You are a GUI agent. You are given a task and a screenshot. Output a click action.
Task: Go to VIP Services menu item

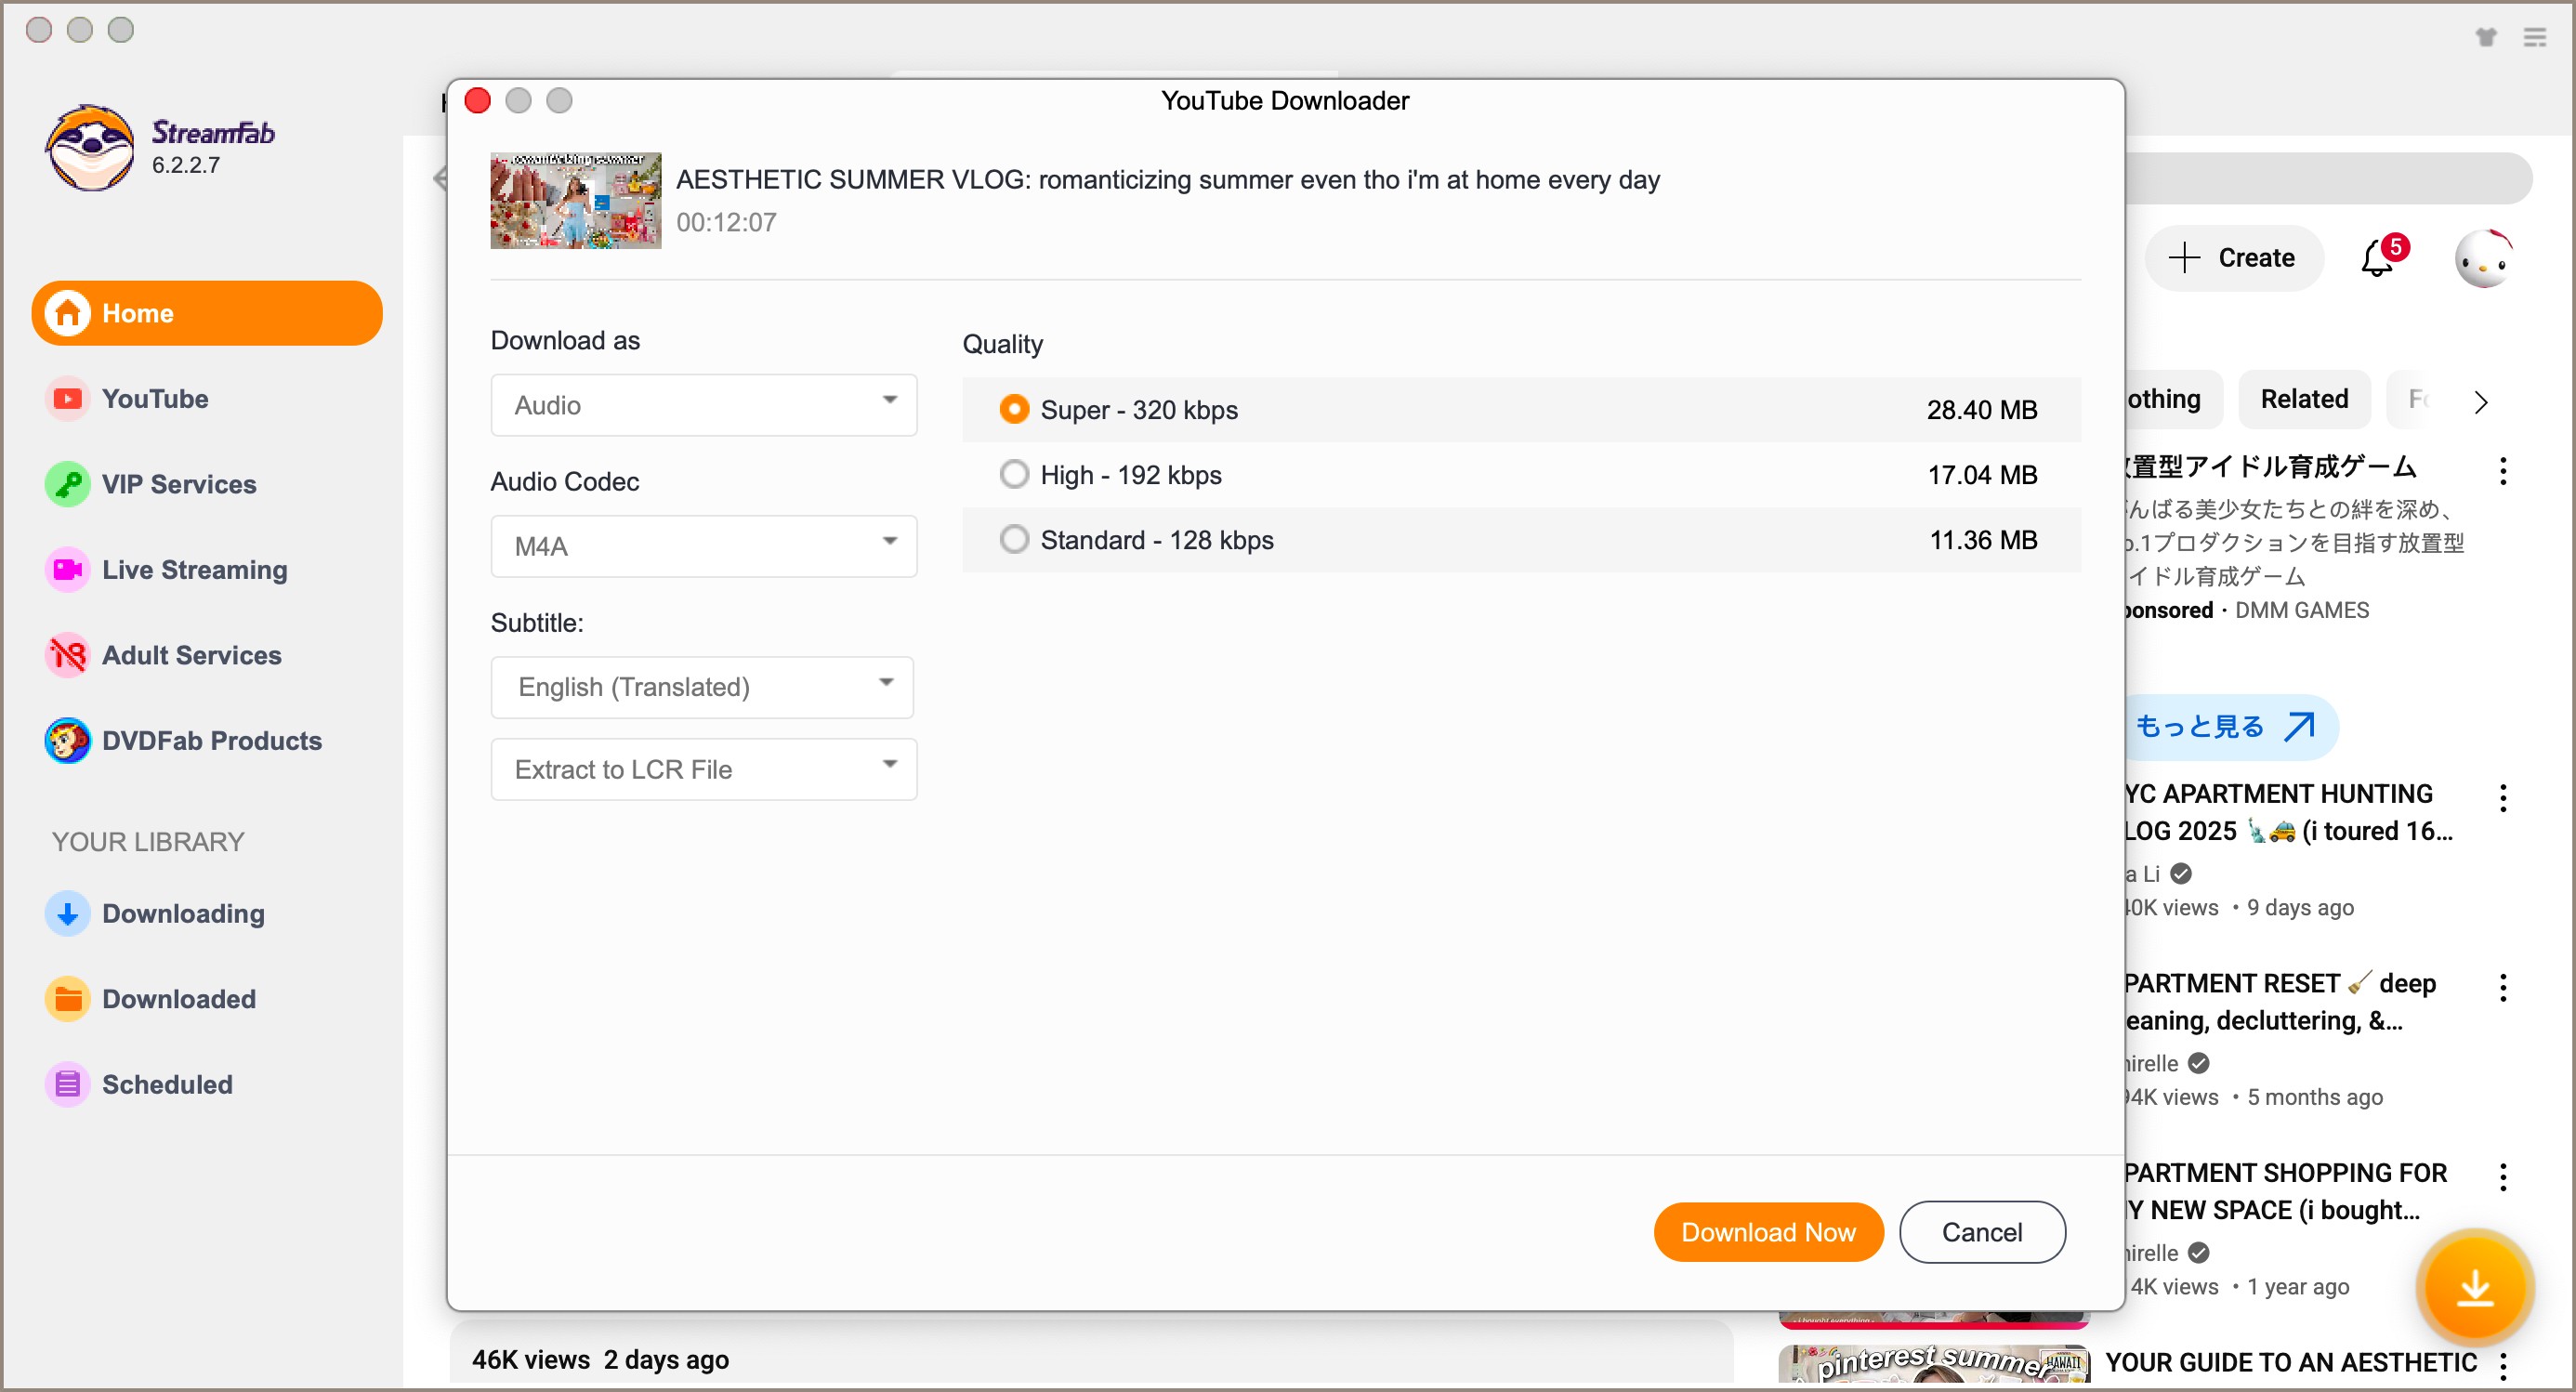coord(179,484)
